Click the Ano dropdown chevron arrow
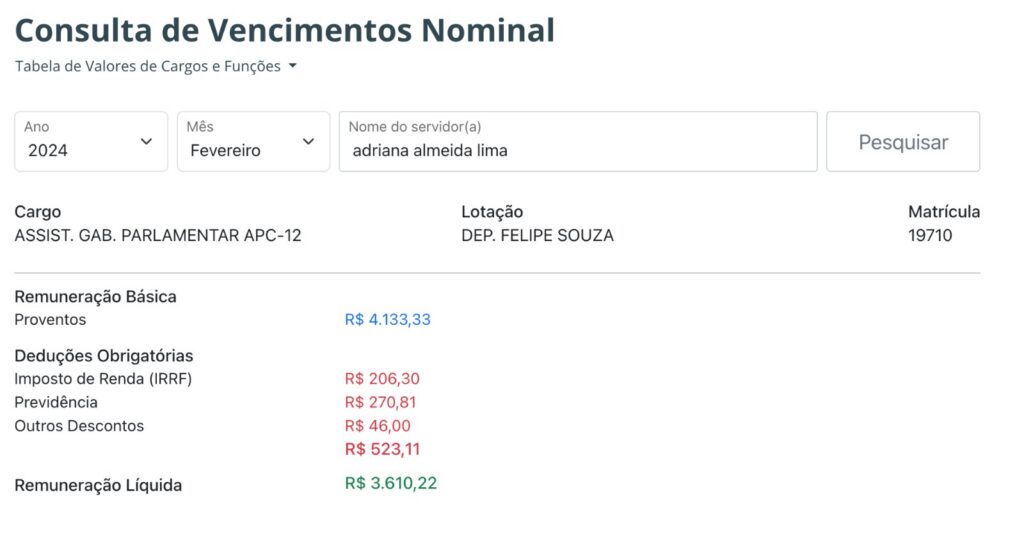Viewport: 1024px width, 548px height. [x=146, y=142]
